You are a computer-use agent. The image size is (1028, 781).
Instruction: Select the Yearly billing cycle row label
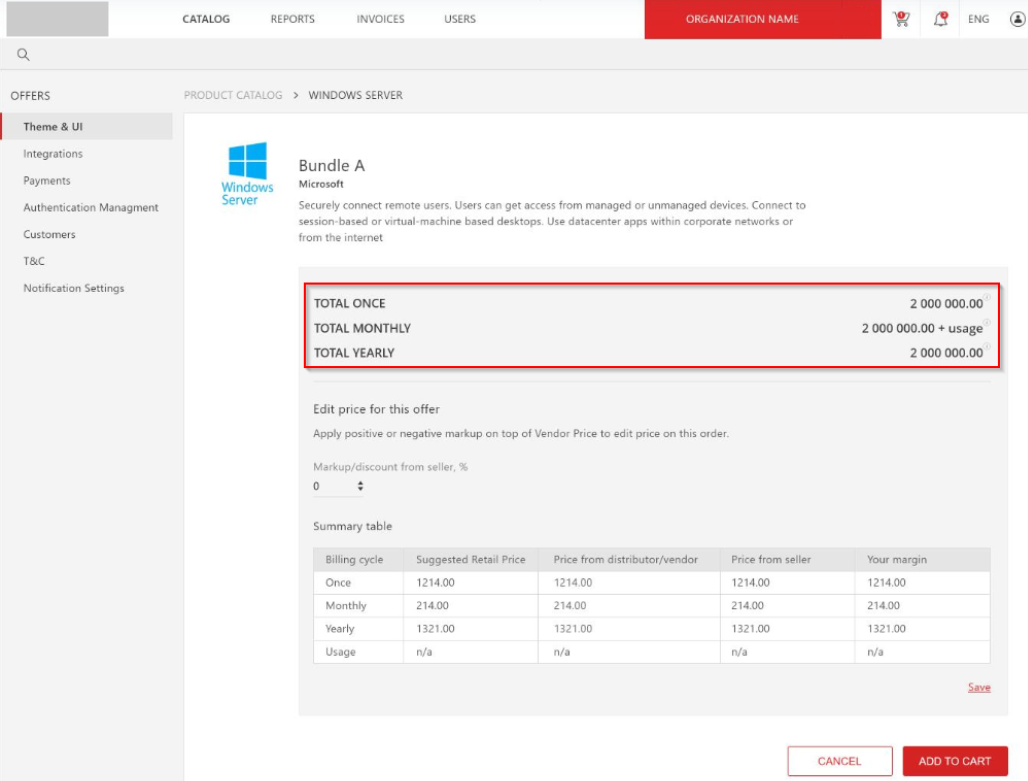tap(340, 628)
